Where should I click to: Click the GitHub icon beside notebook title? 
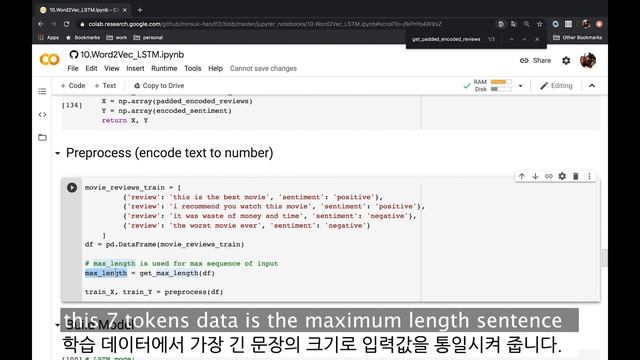[73, 55]
